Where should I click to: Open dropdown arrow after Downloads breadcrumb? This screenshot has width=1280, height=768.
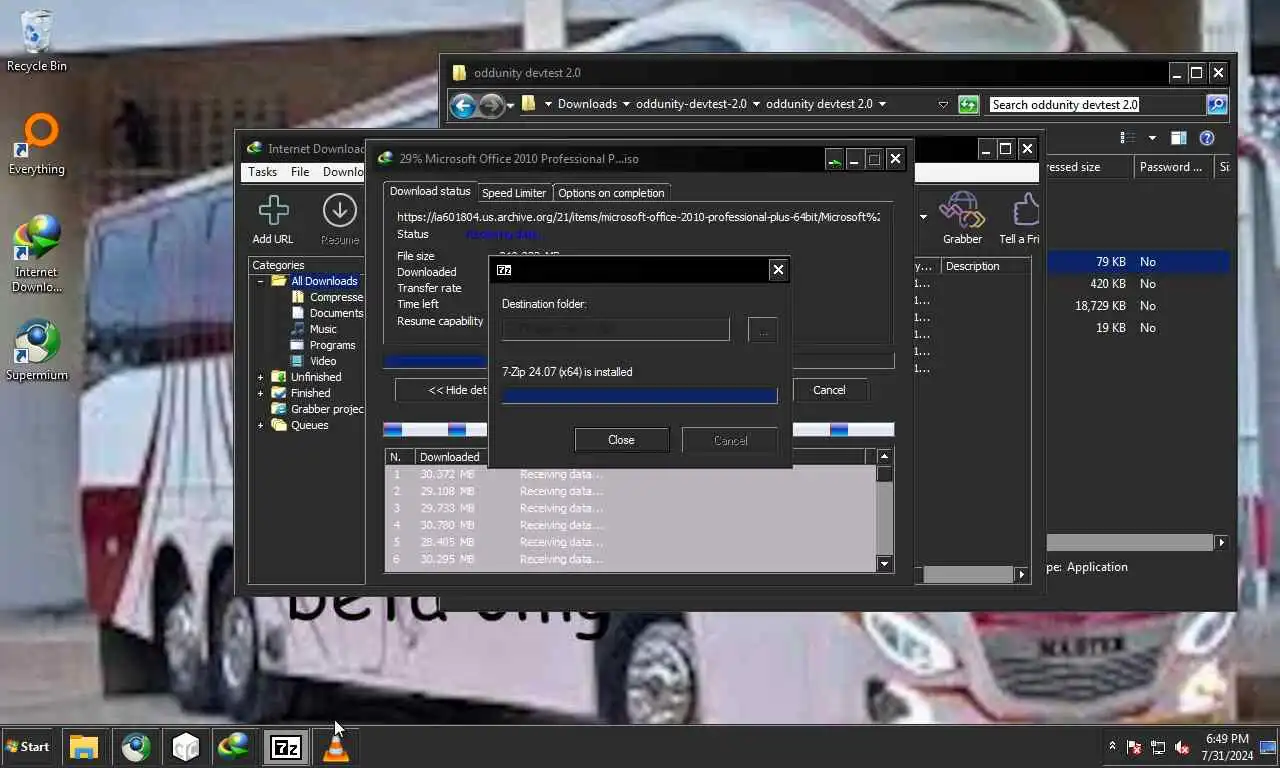[626, 104]
